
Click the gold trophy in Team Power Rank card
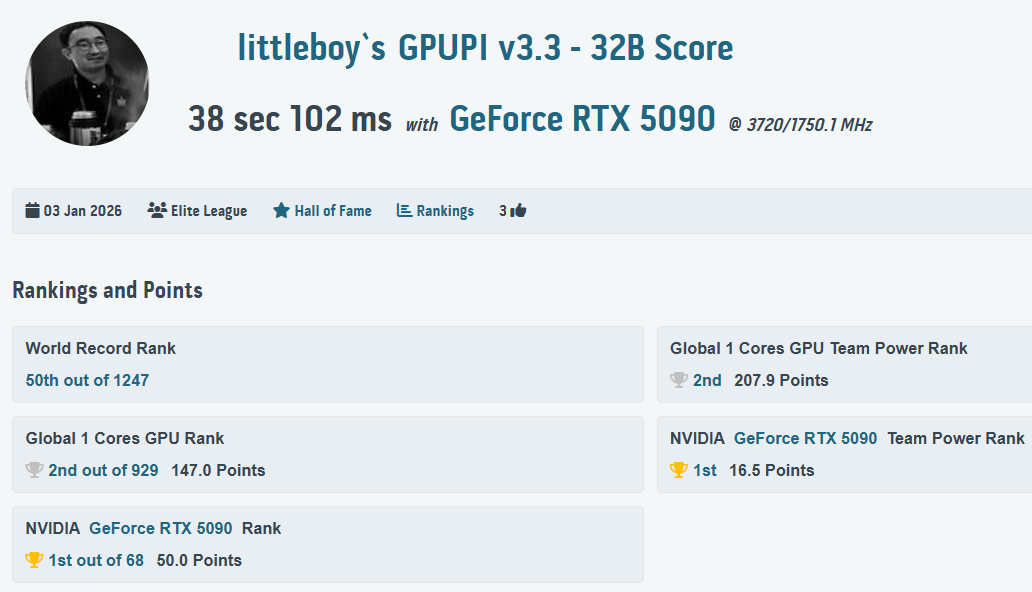coord(679,470)
